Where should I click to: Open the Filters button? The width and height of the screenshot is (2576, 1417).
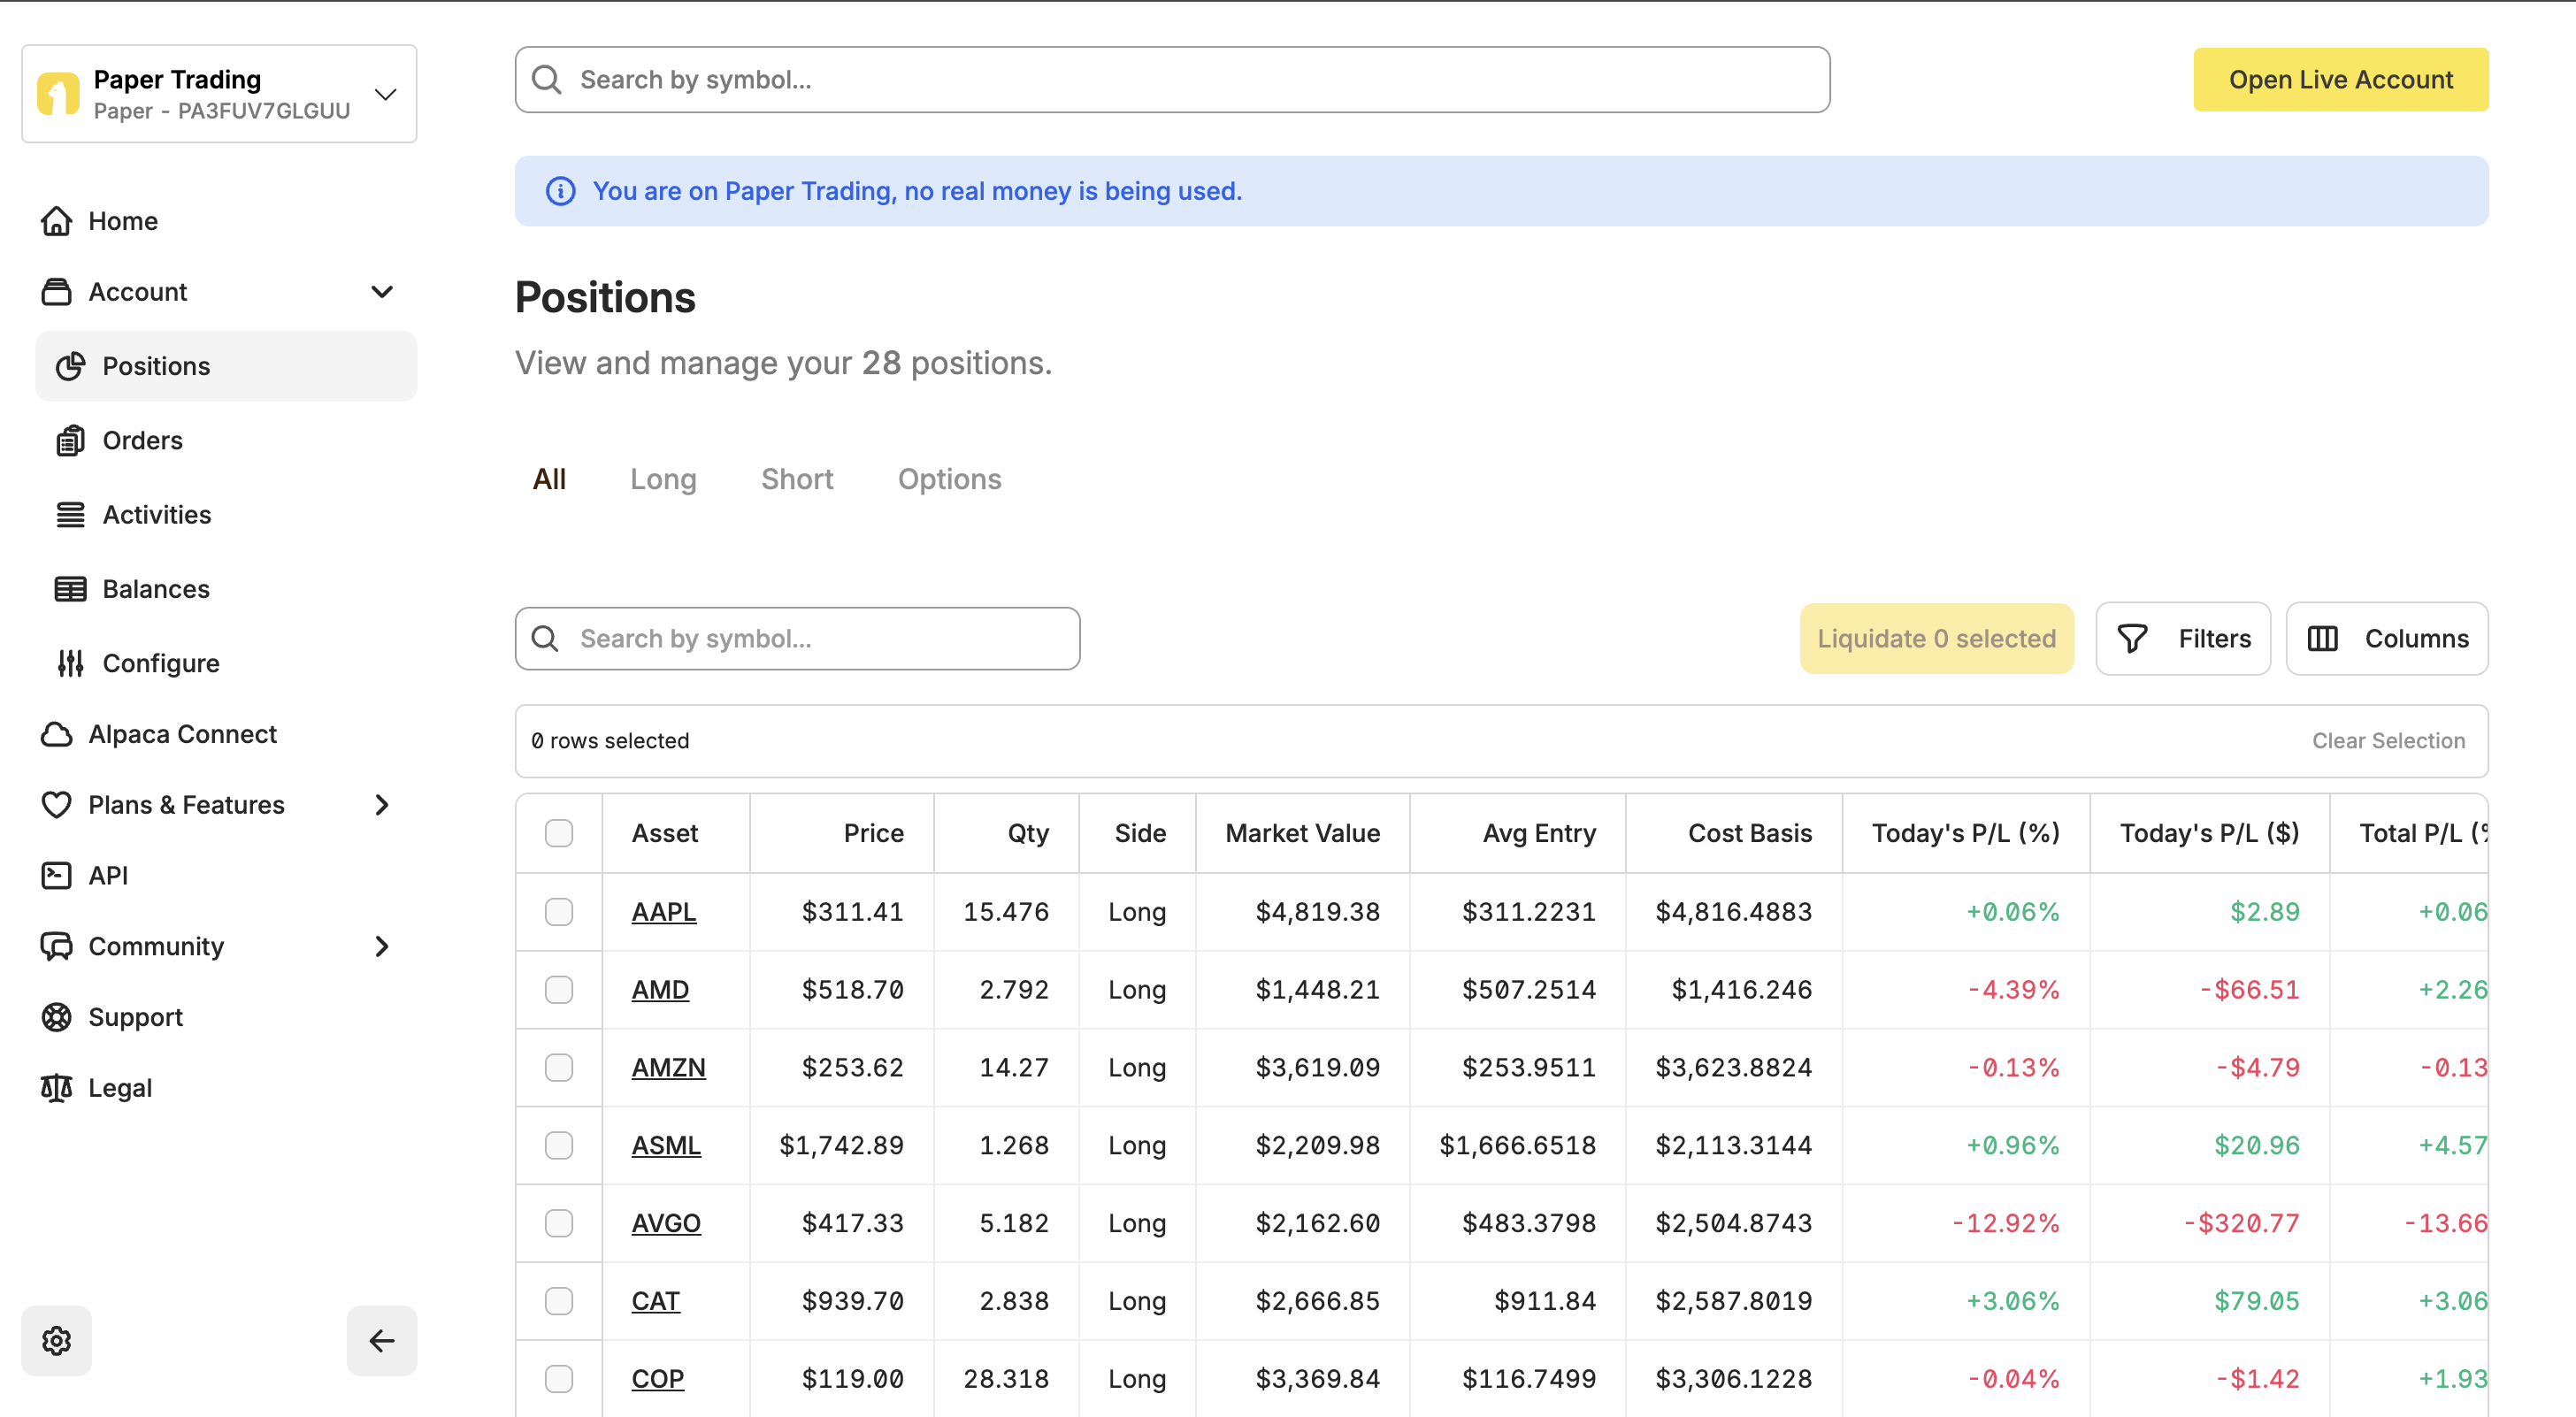tap(2183, 639)
